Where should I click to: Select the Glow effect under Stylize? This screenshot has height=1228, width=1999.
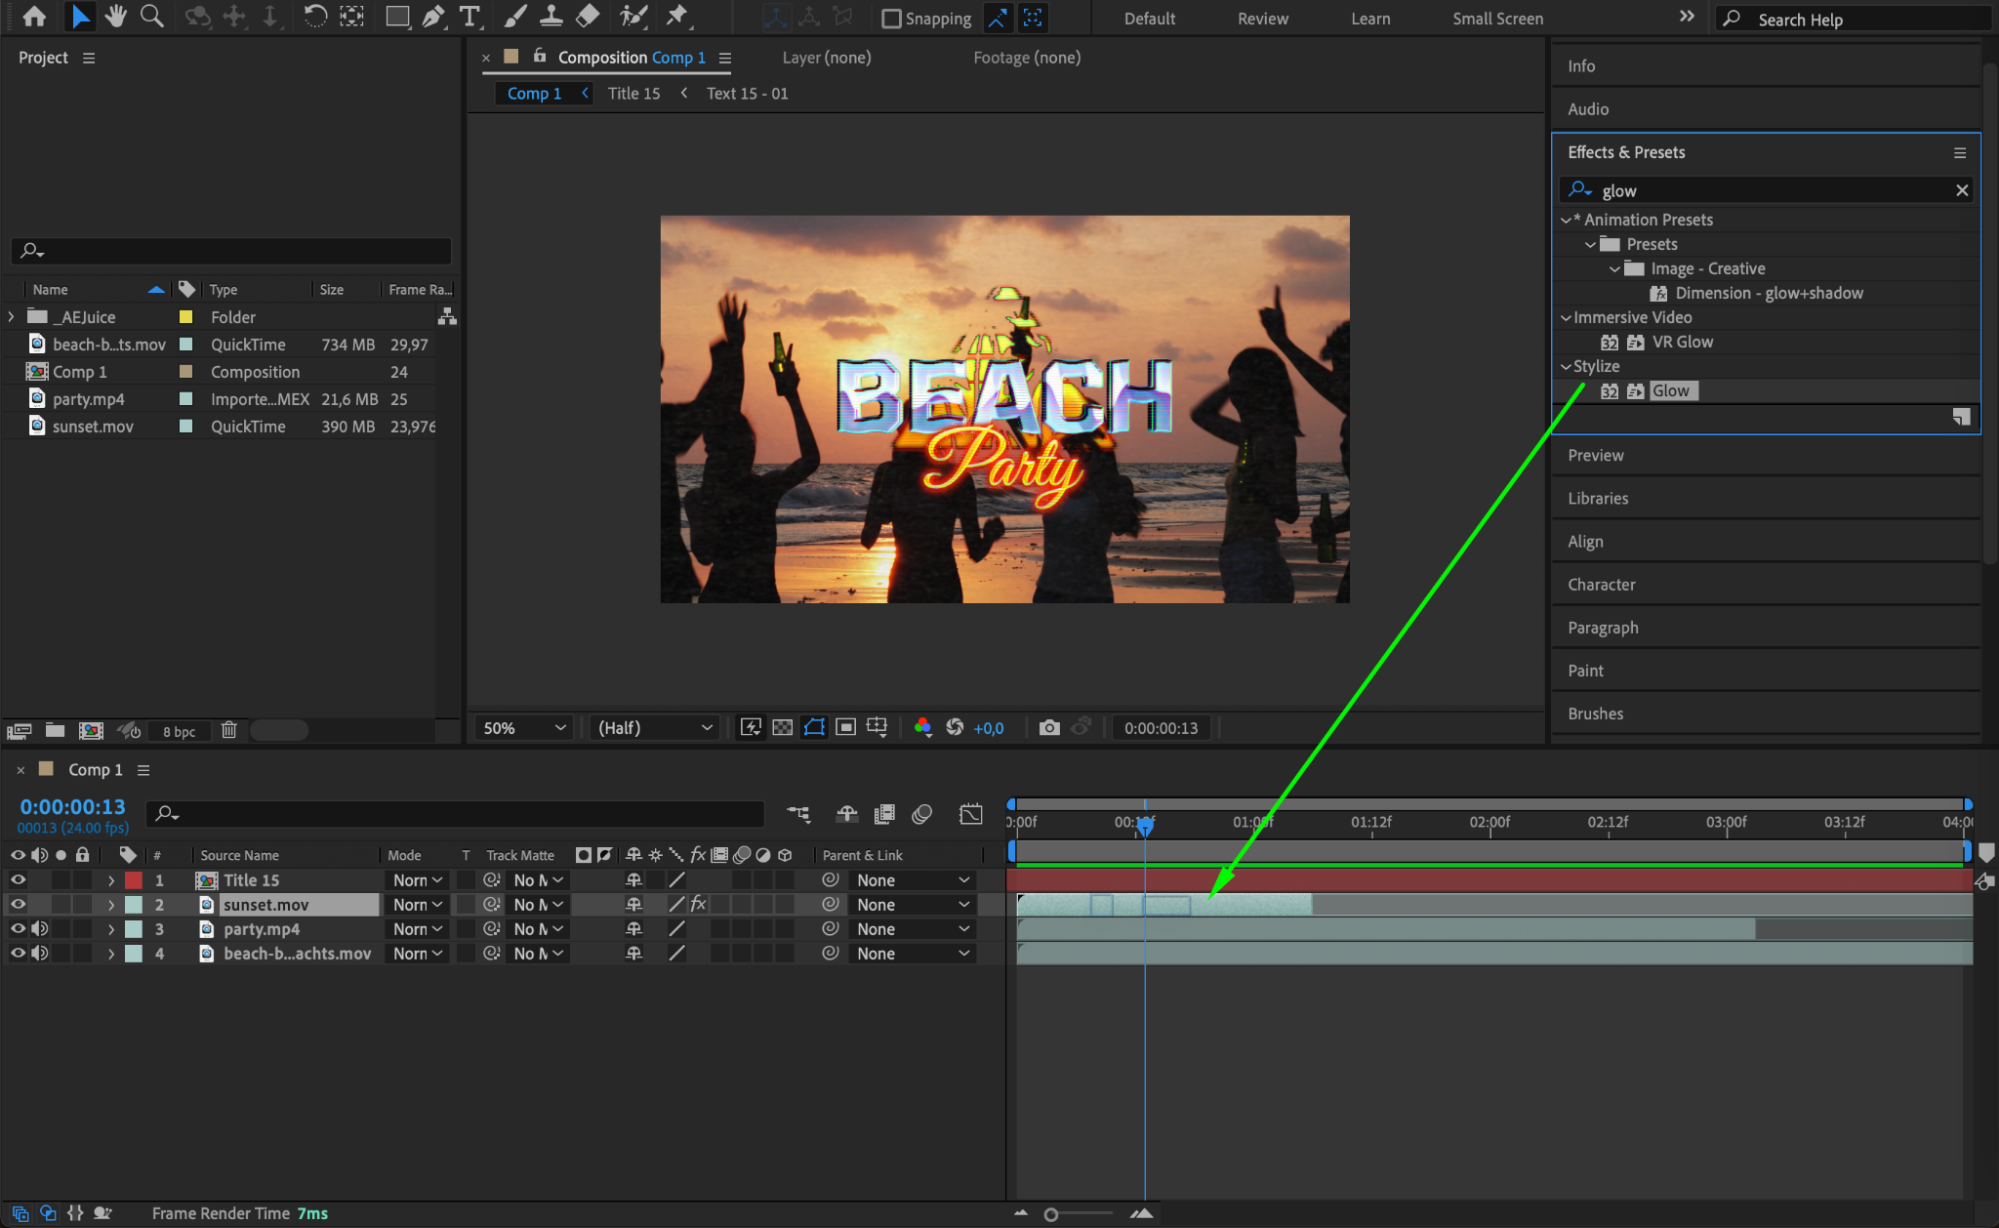coord(1670,391)
